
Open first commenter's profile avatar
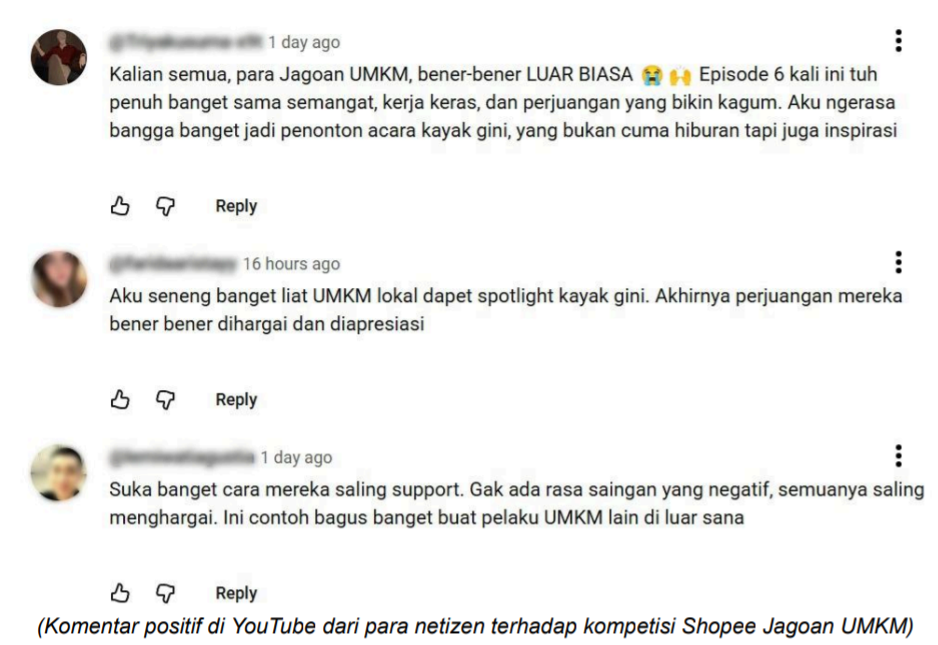pyautogui.click(x=59, y=57)
